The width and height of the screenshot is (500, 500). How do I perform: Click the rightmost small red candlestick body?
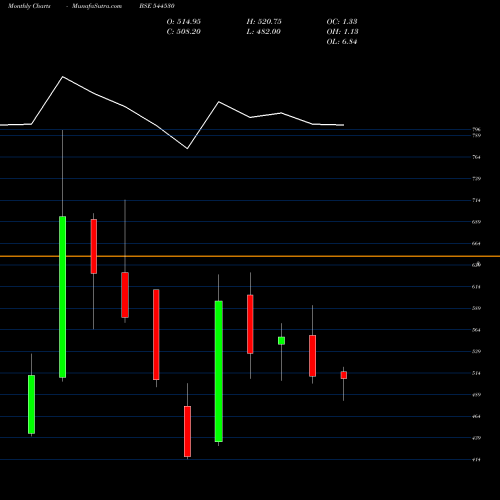tap(344, 375)
